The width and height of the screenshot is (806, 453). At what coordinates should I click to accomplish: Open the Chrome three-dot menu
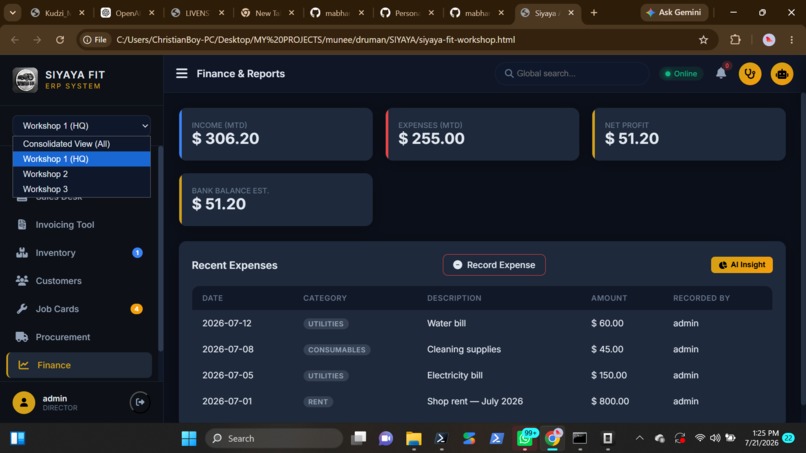(792, 40)
